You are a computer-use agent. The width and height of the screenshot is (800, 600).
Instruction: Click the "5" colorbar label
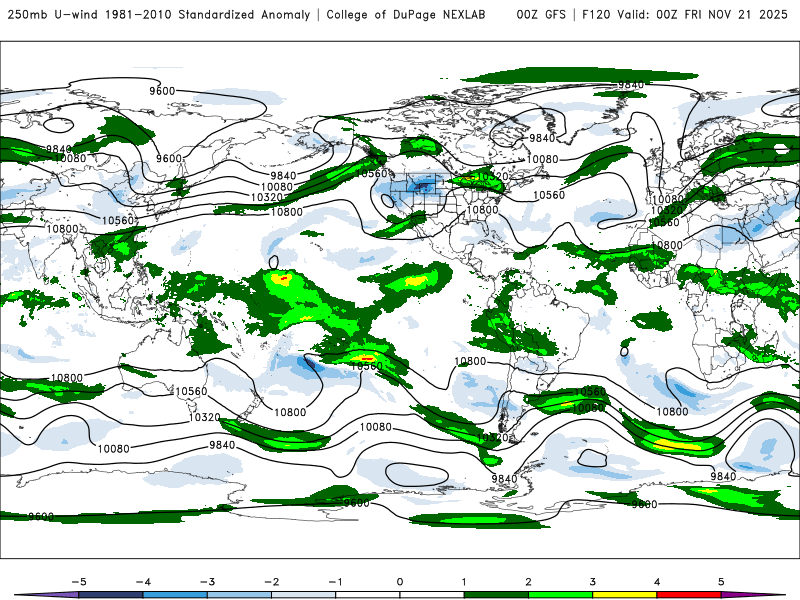(721, 582)
